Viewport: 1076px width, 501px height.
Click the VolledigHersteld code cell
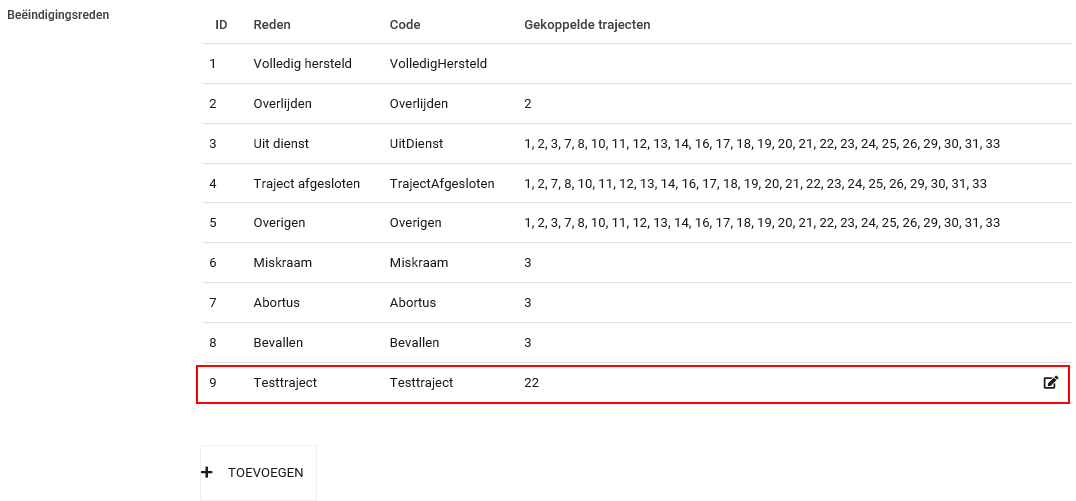pyautogui.click(x=438, y=64)
